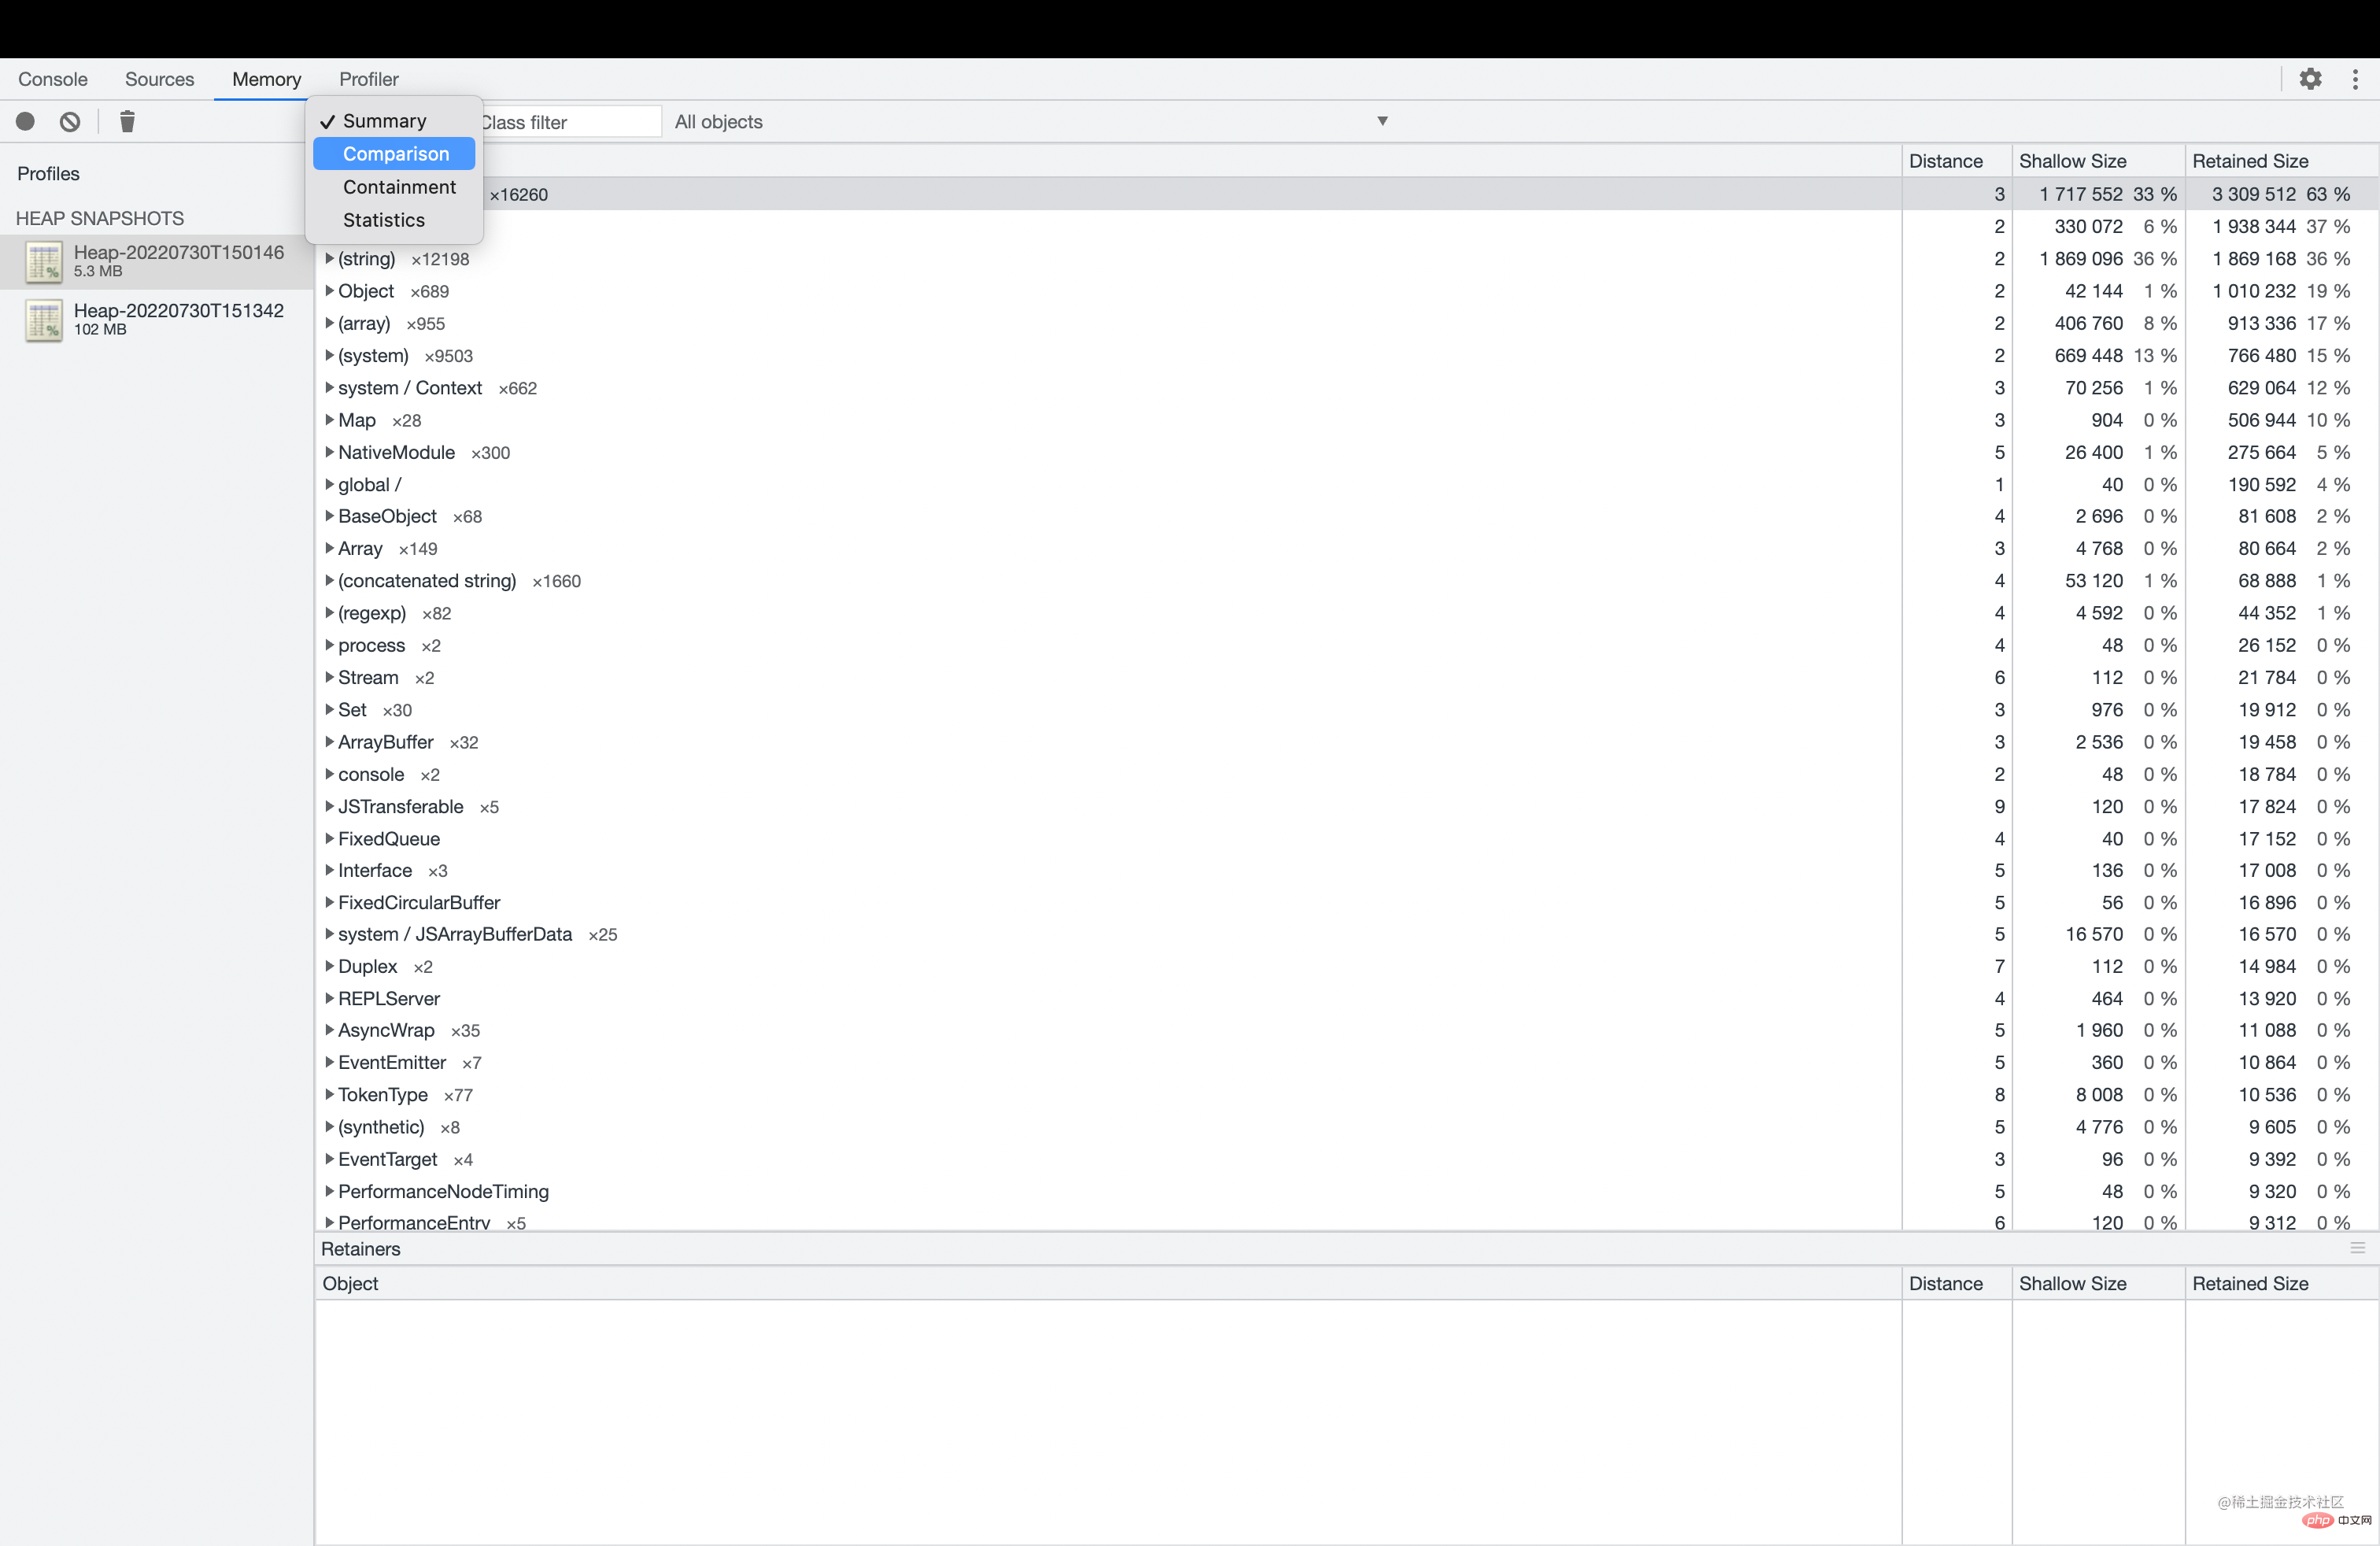
Task: Expand the (string) row
Action: point(329,259)
